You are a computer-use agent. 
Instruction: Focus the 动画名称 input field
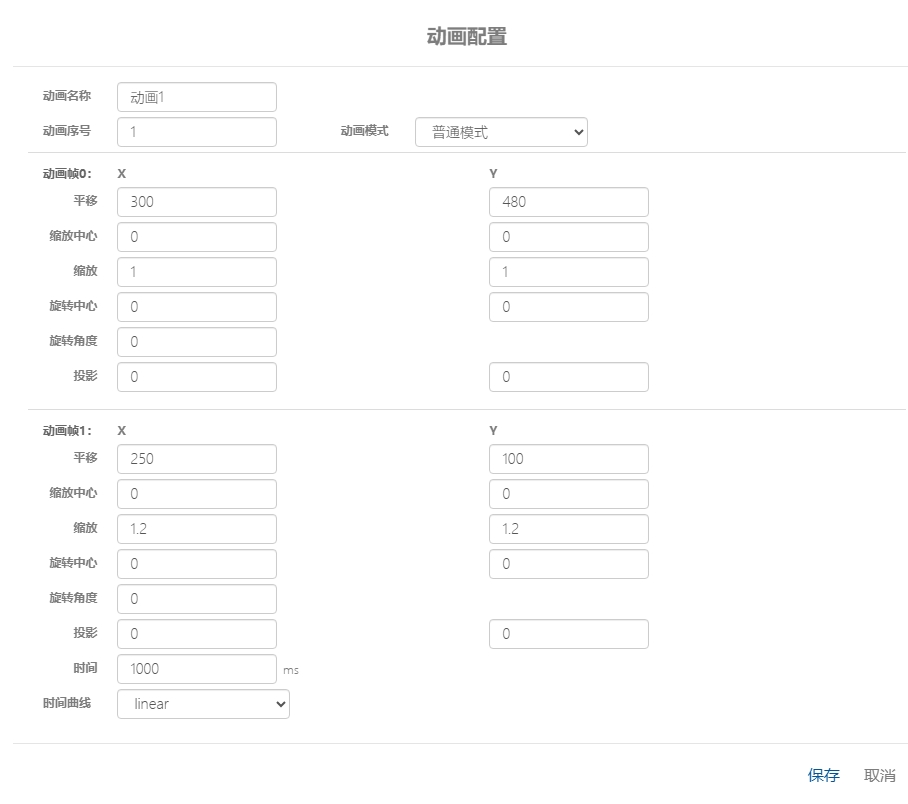[x=196, y=97]
